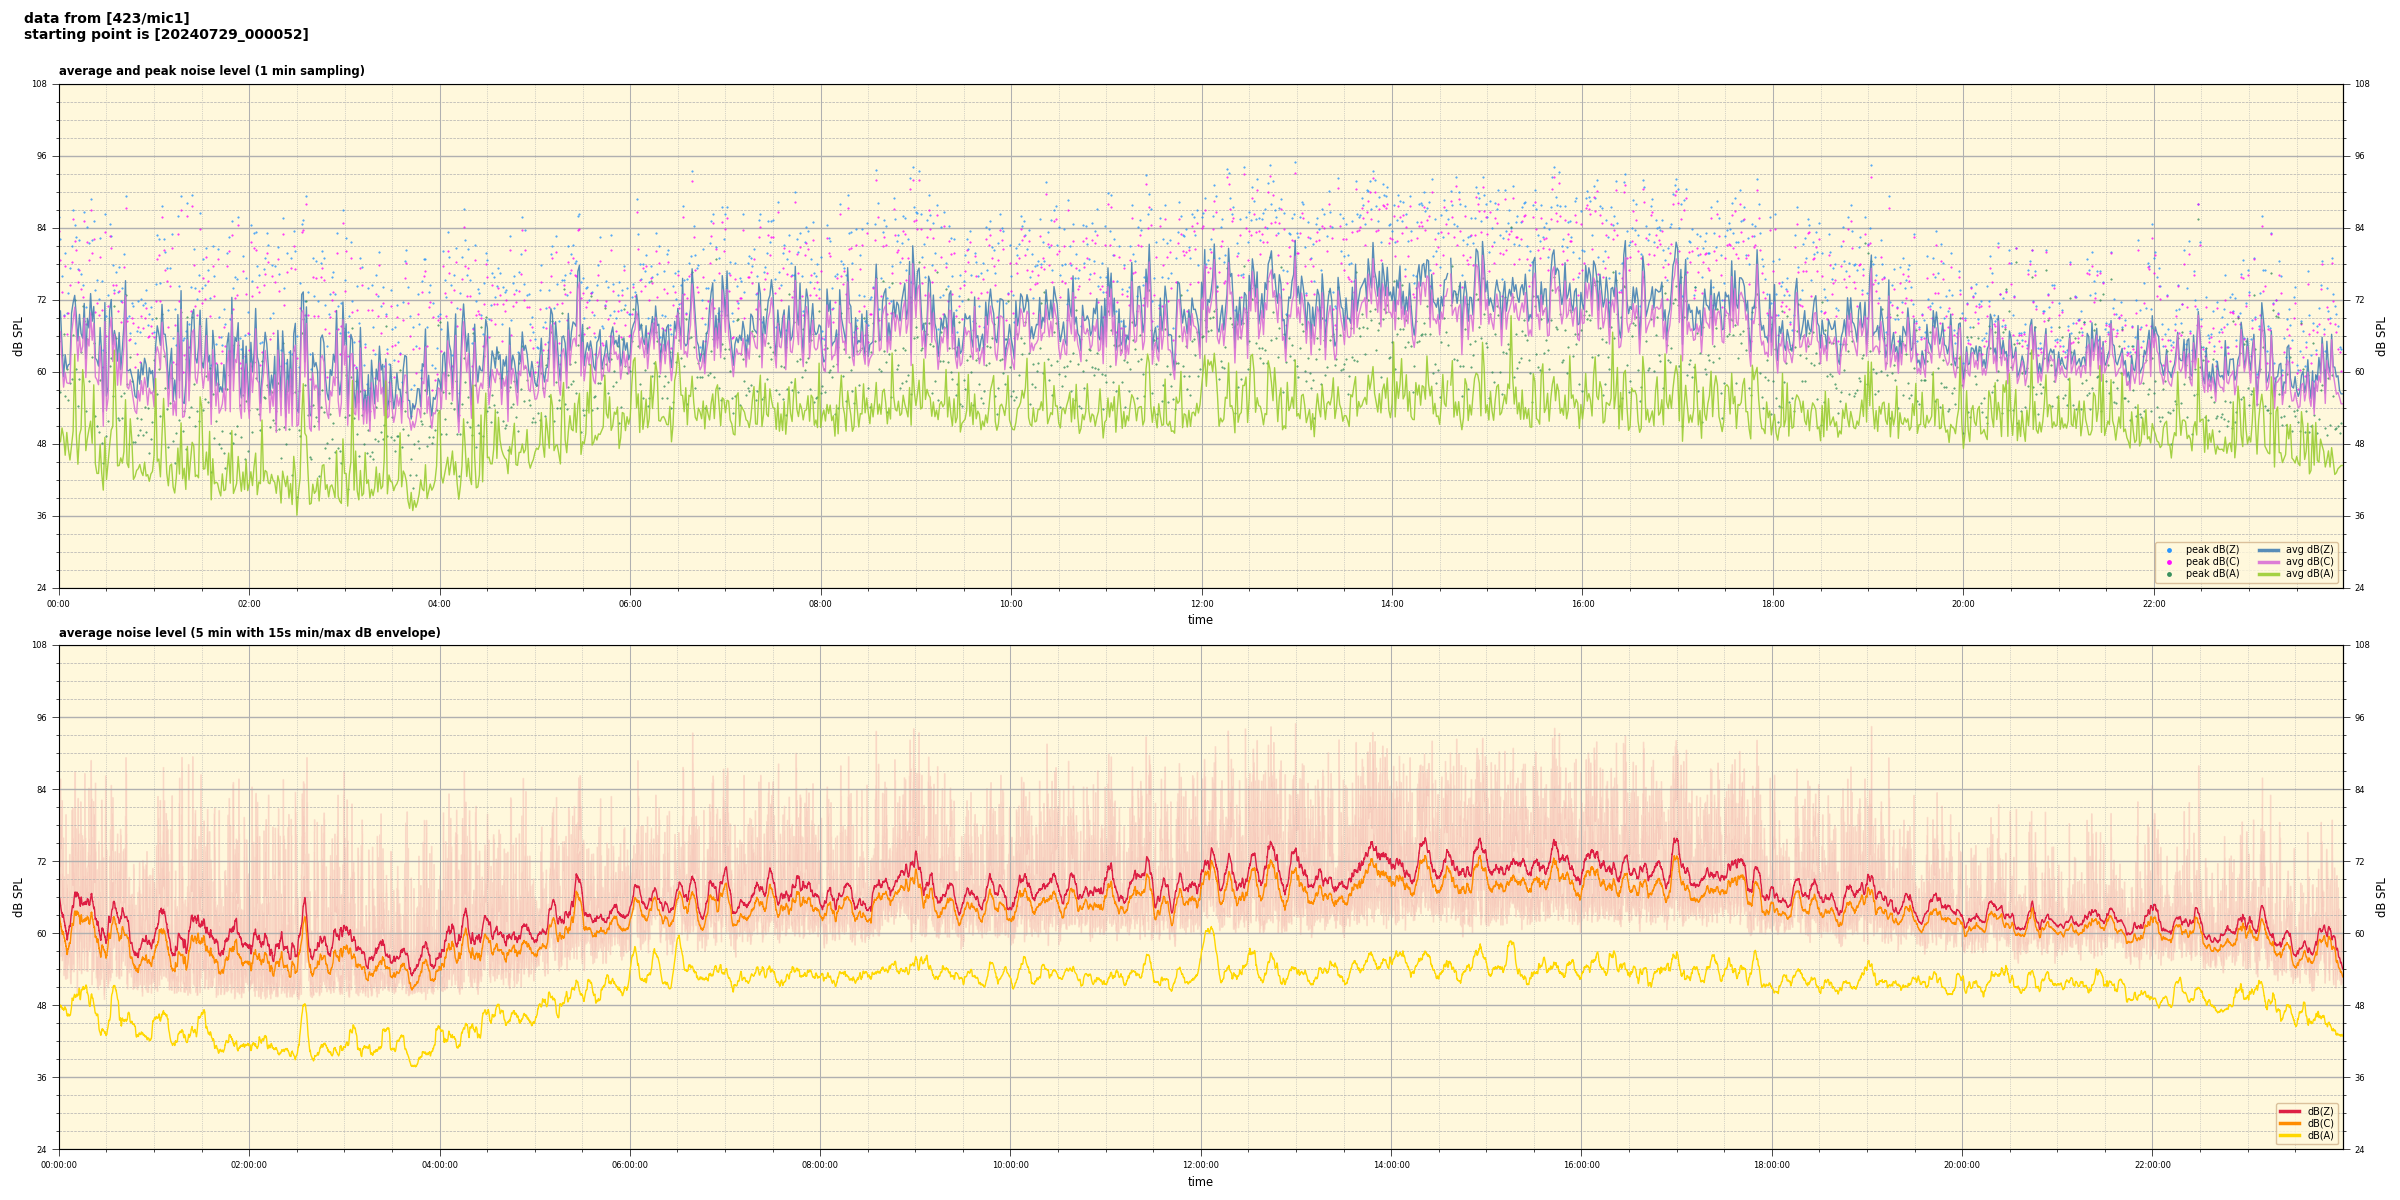Select avg dB(Z) line in top legend
This screenshot has width=2400, height=1200.
[2269, 550]
